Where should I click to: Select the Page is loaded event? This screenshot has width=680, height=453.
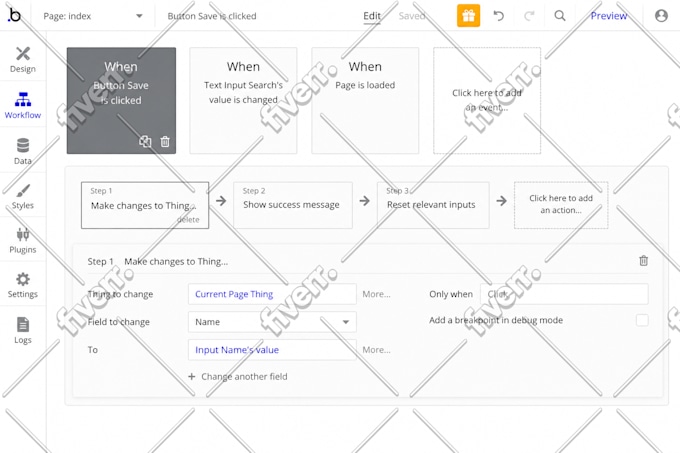click(365, 101)
